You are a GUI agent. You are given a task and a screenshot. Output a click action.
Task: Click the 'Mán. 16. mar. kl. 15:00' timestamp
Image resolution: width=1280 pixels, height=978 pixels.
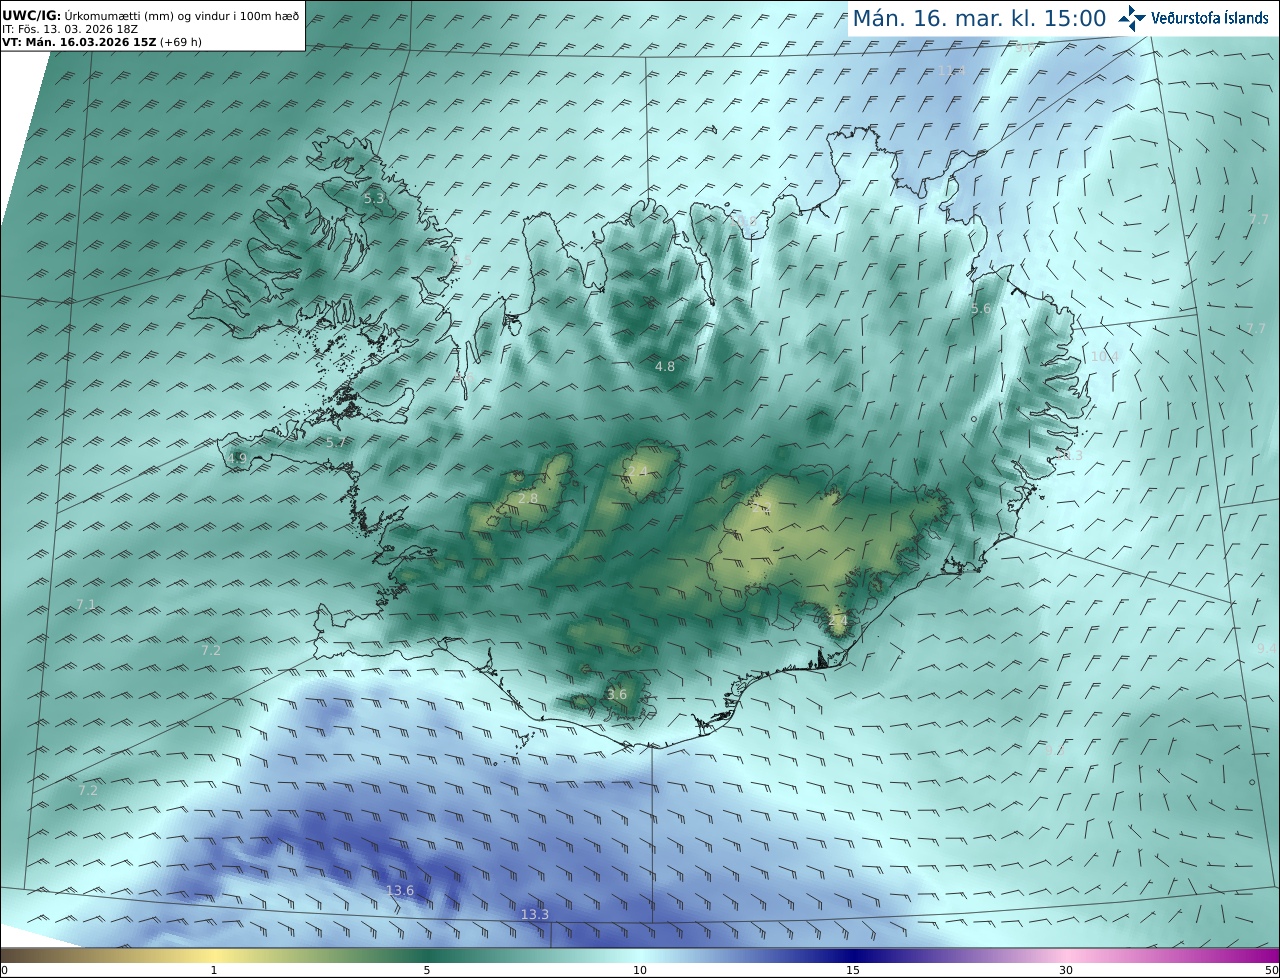pyautogui.click(x=979, y=18)
